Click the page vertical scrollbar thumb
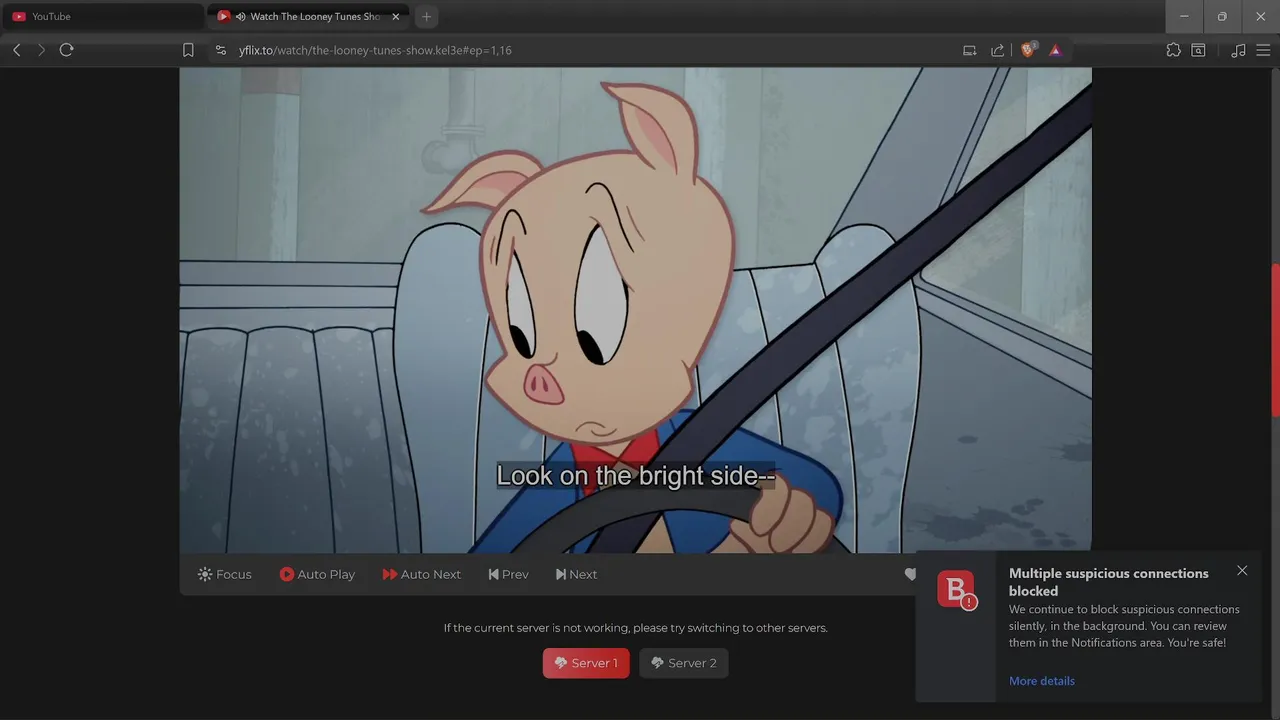This screenshot has height=720, width=1280. [x=1275, y=340]
